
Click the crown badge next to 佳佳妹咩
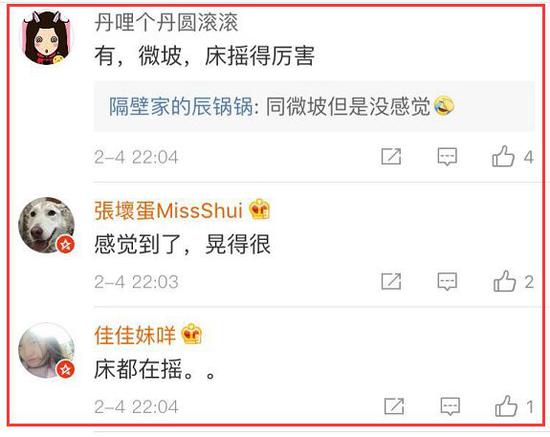click(x=192, y=334)
